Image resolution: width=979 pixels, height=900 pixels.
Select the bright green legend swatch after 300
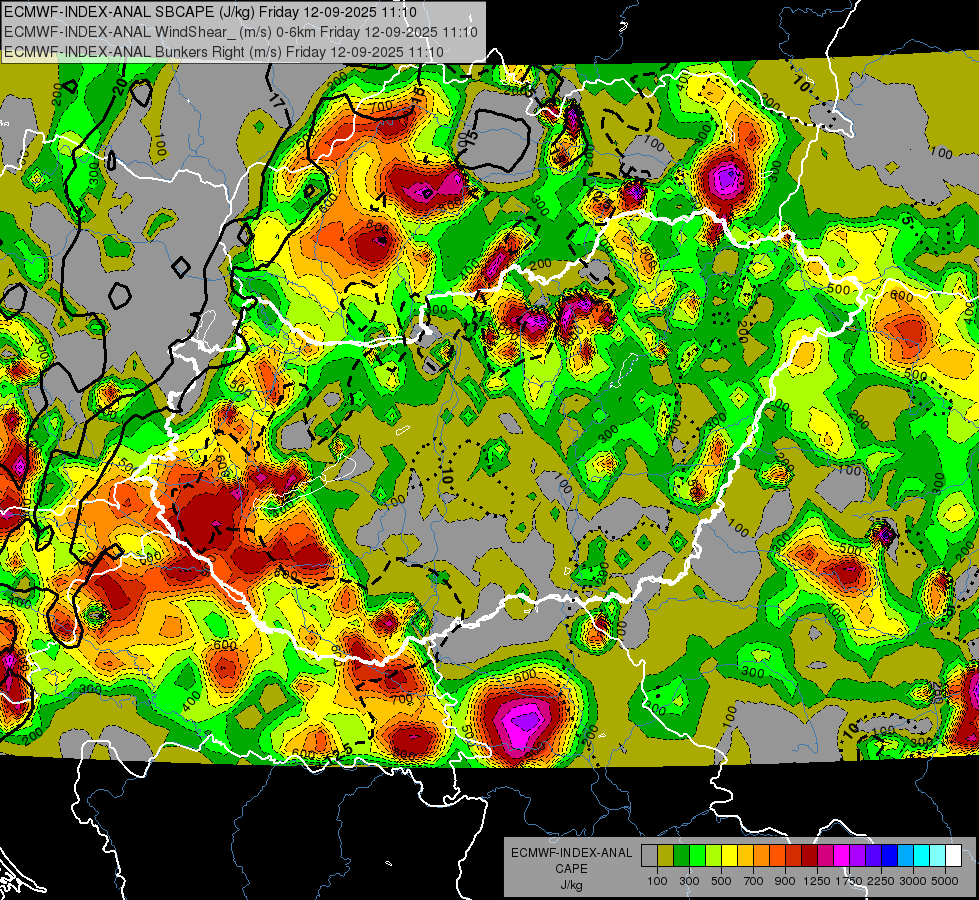pos(697,856)
